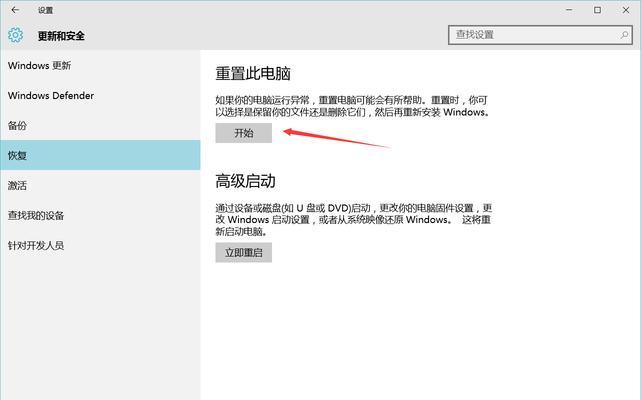
Task: Click the 重置此电脑 heading
Action: coord(253,74)
